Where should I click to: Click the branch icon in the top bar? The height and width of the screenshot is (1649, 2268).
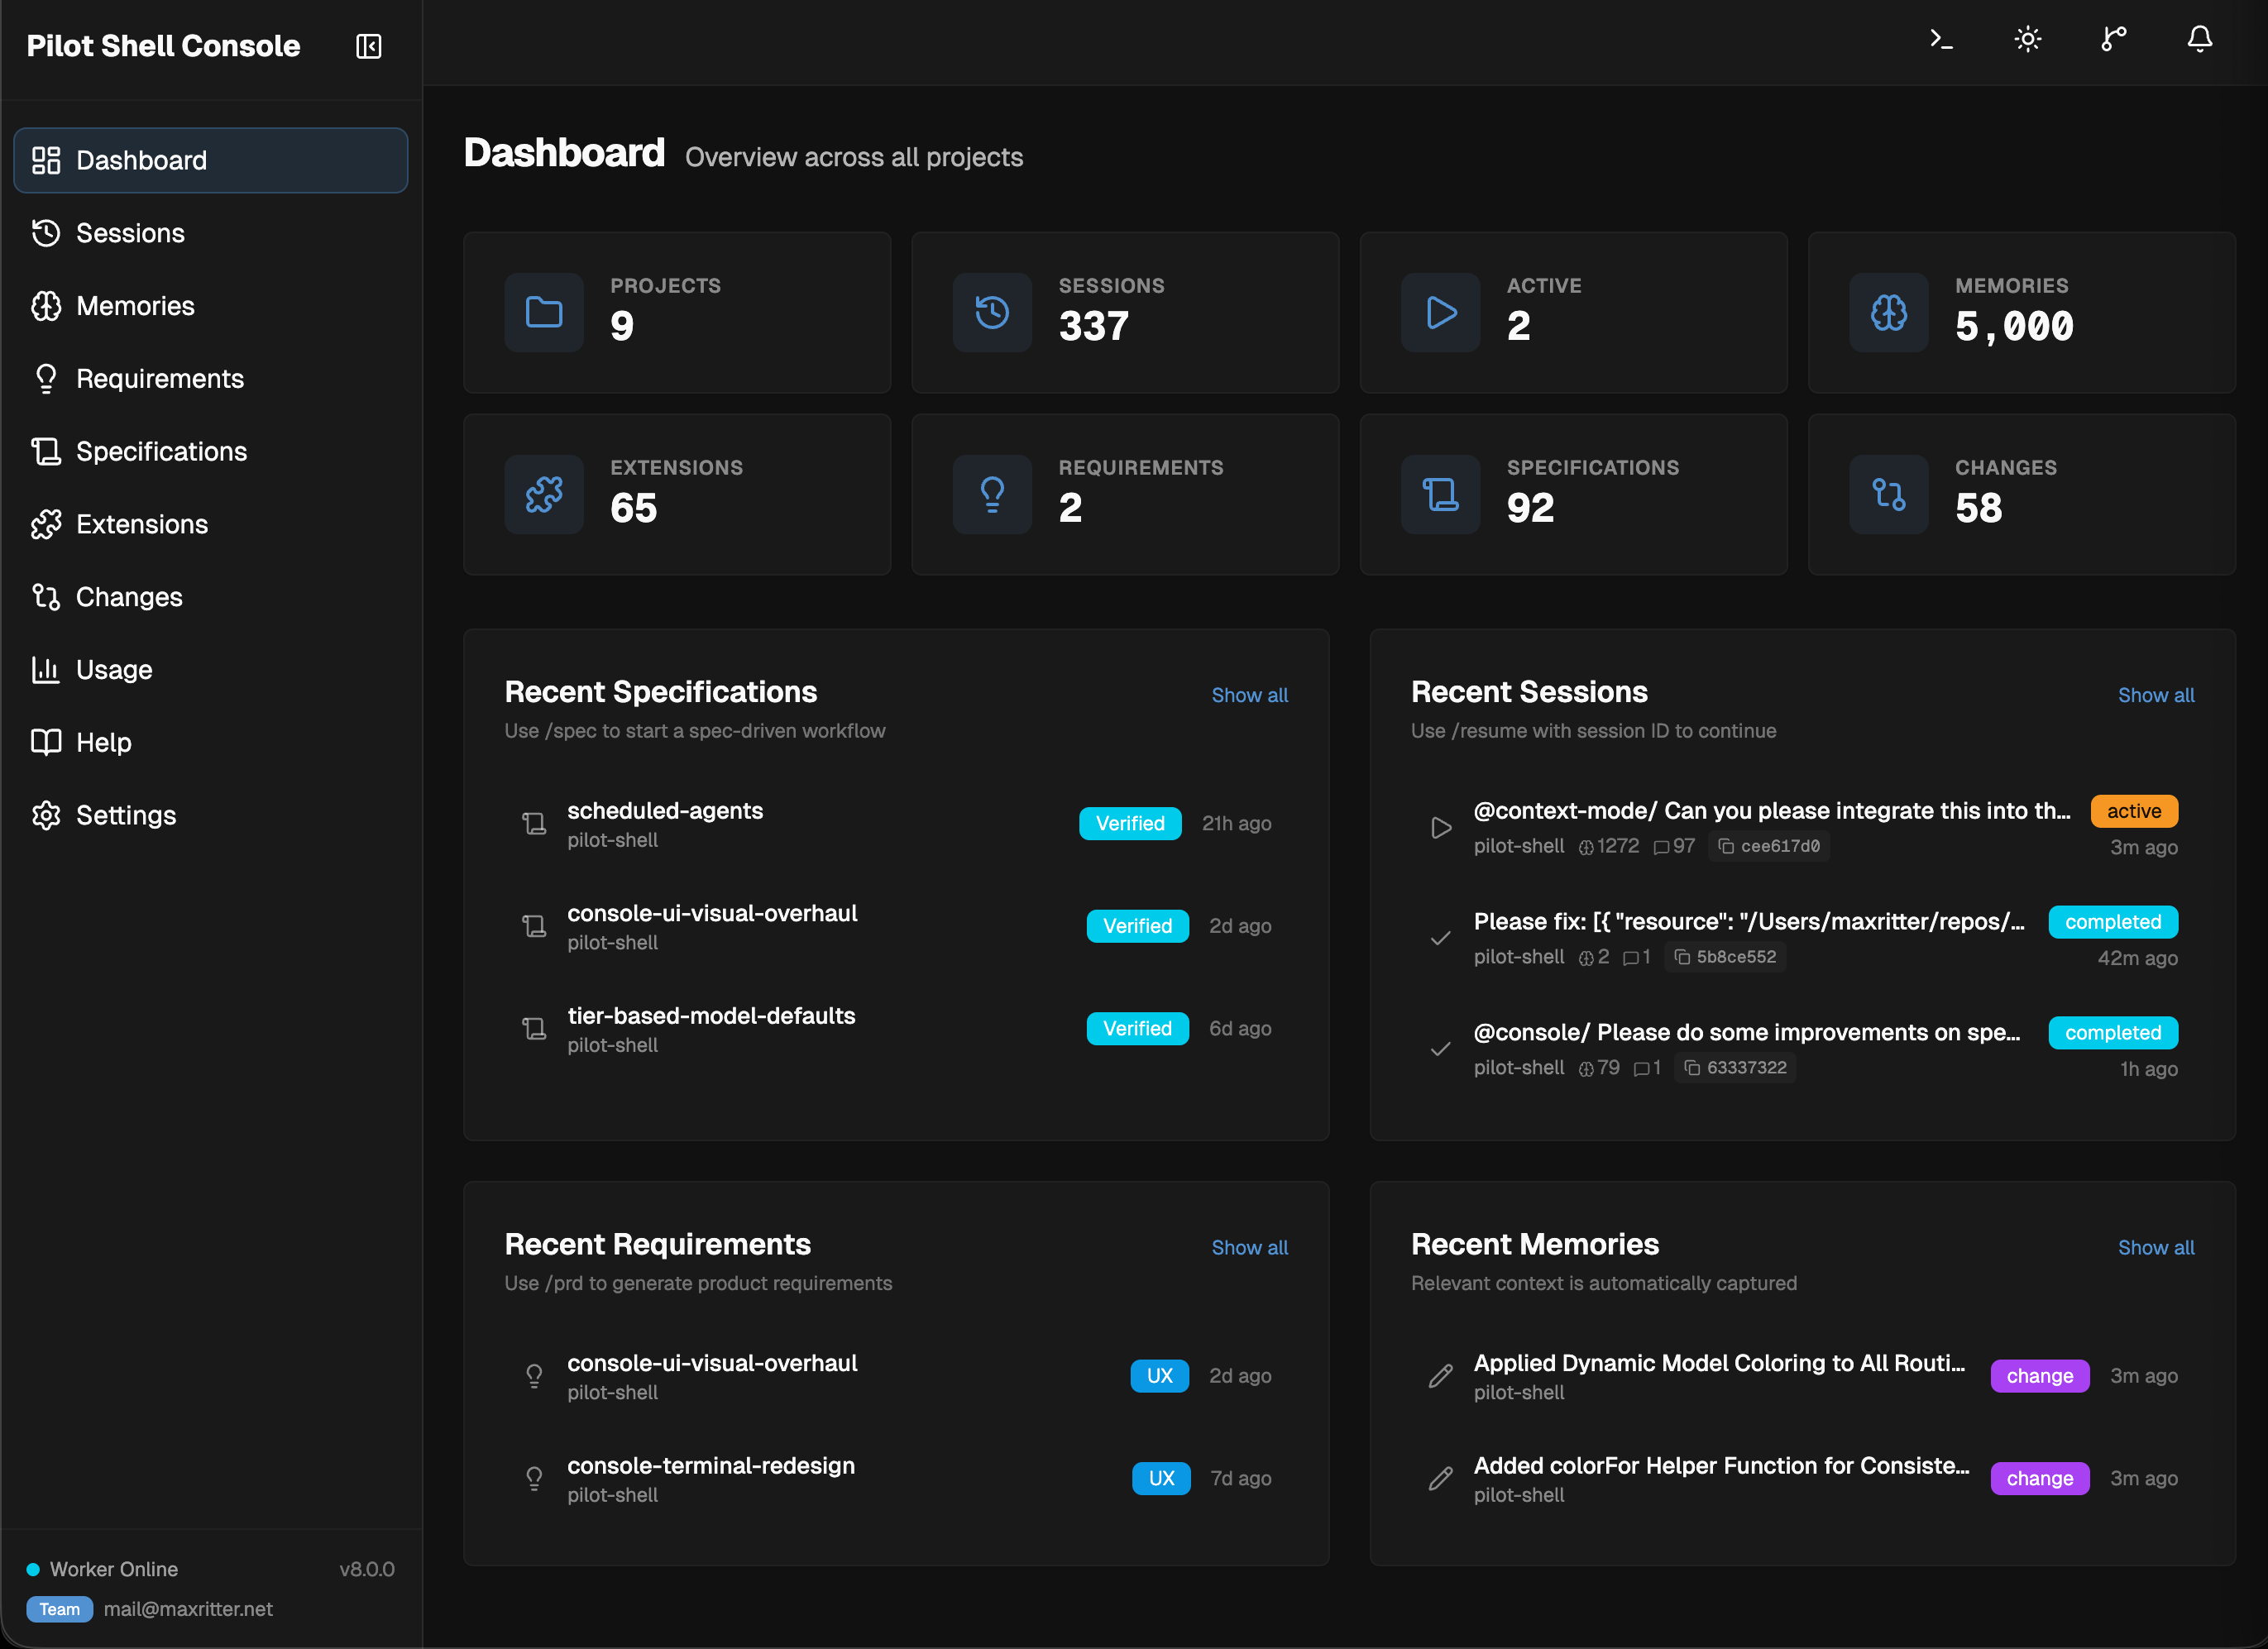(2112, 39)
